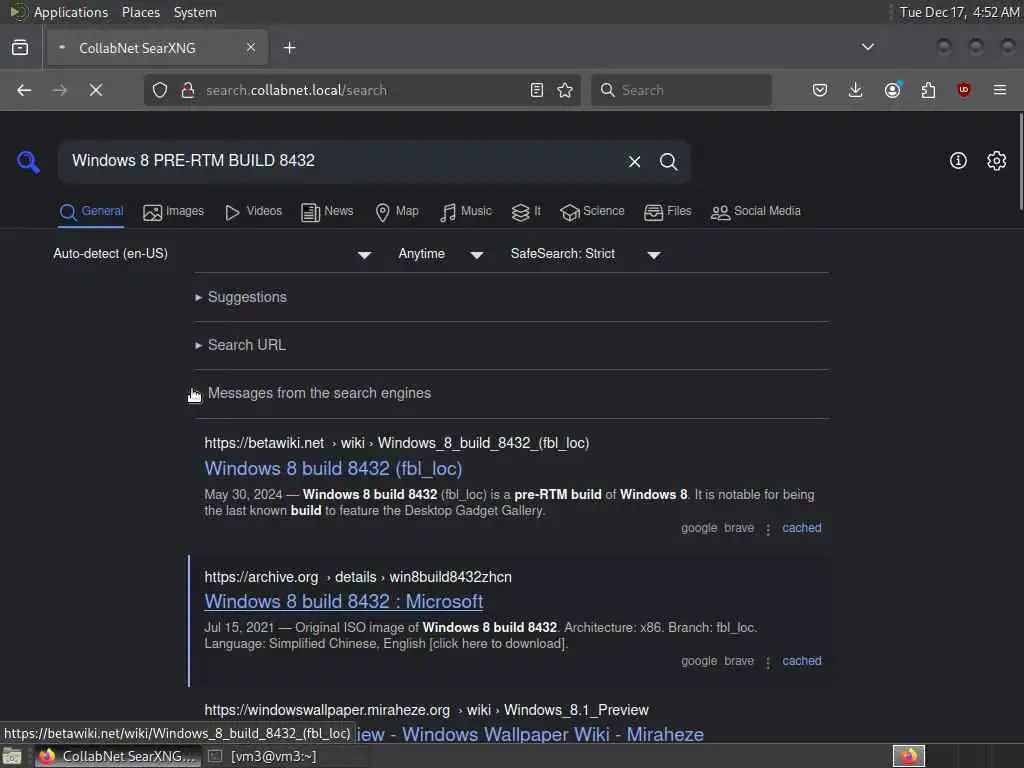Open Firefox account icon

pyautogui.click(x=893, y=90)
